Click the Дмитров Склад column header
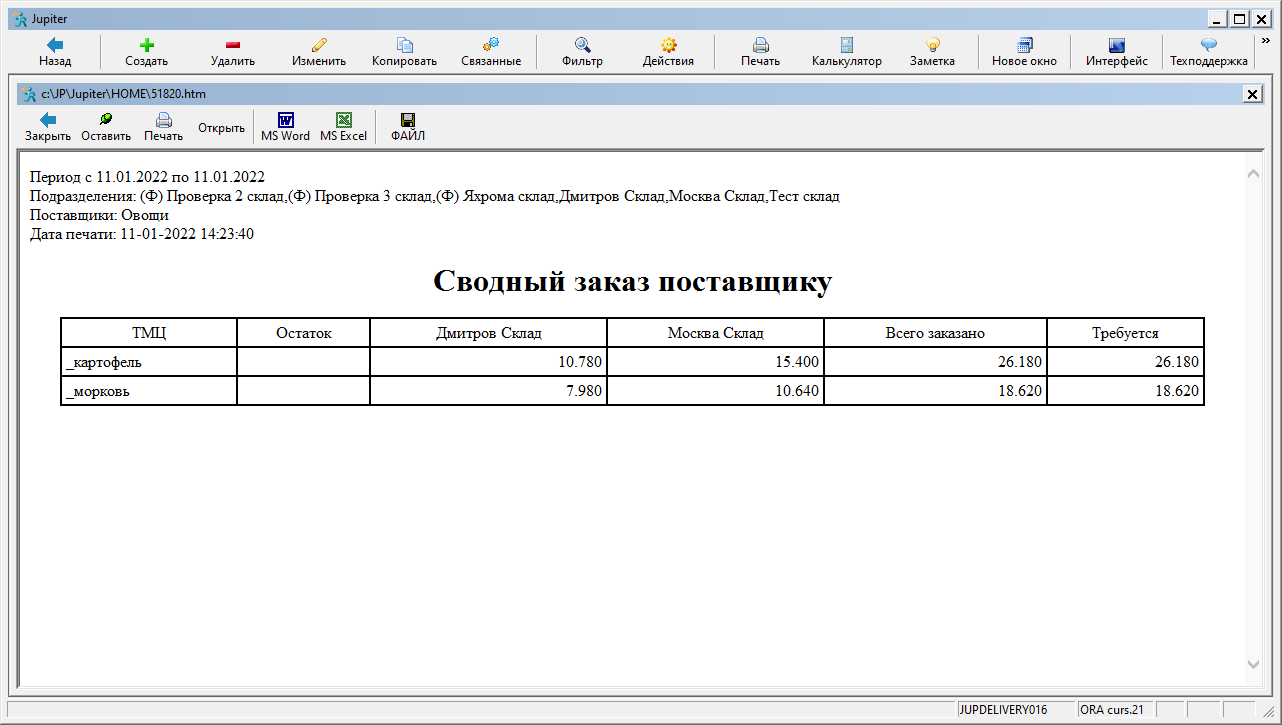The height and width of the screenshot is (725, 1282). 489,333
